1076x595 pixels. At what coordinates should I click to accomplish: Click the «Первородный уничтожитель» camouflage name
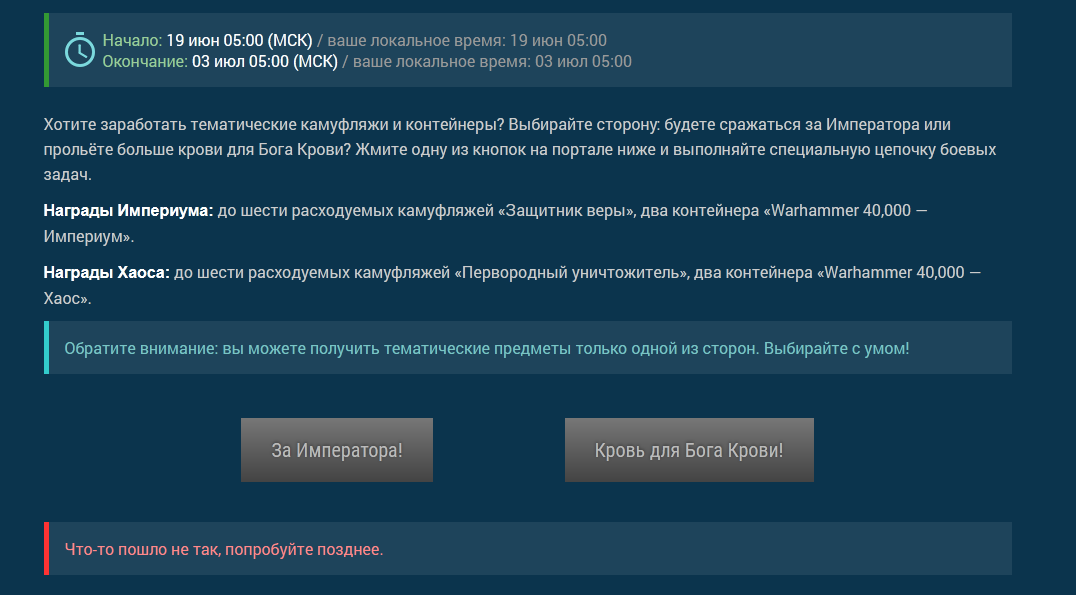coord(569,272)
